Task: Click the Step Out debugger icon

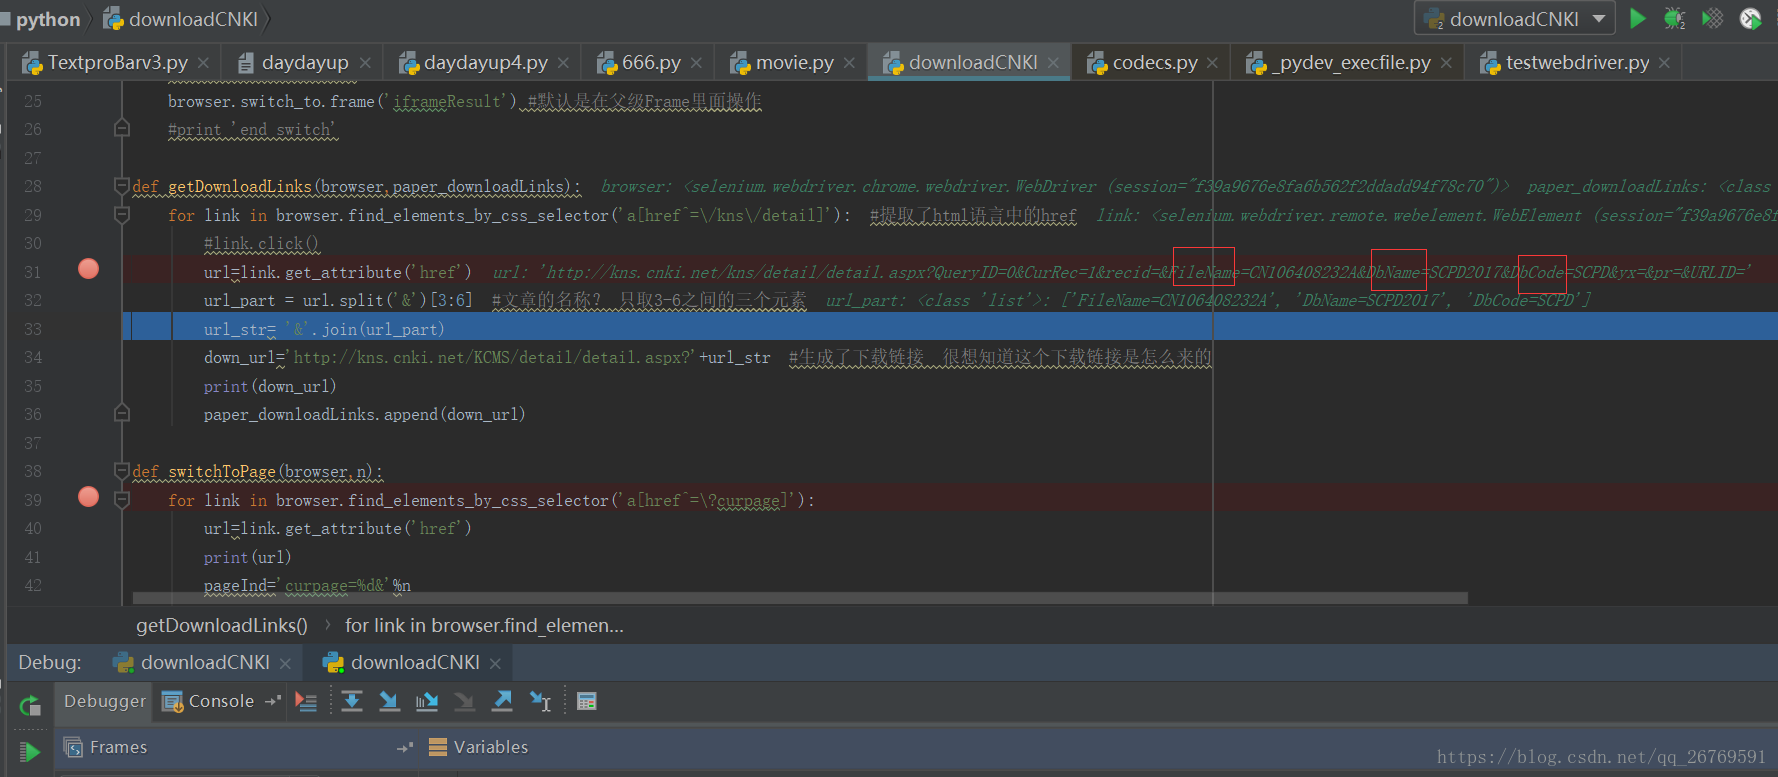Action: click(x=502, y=702)
